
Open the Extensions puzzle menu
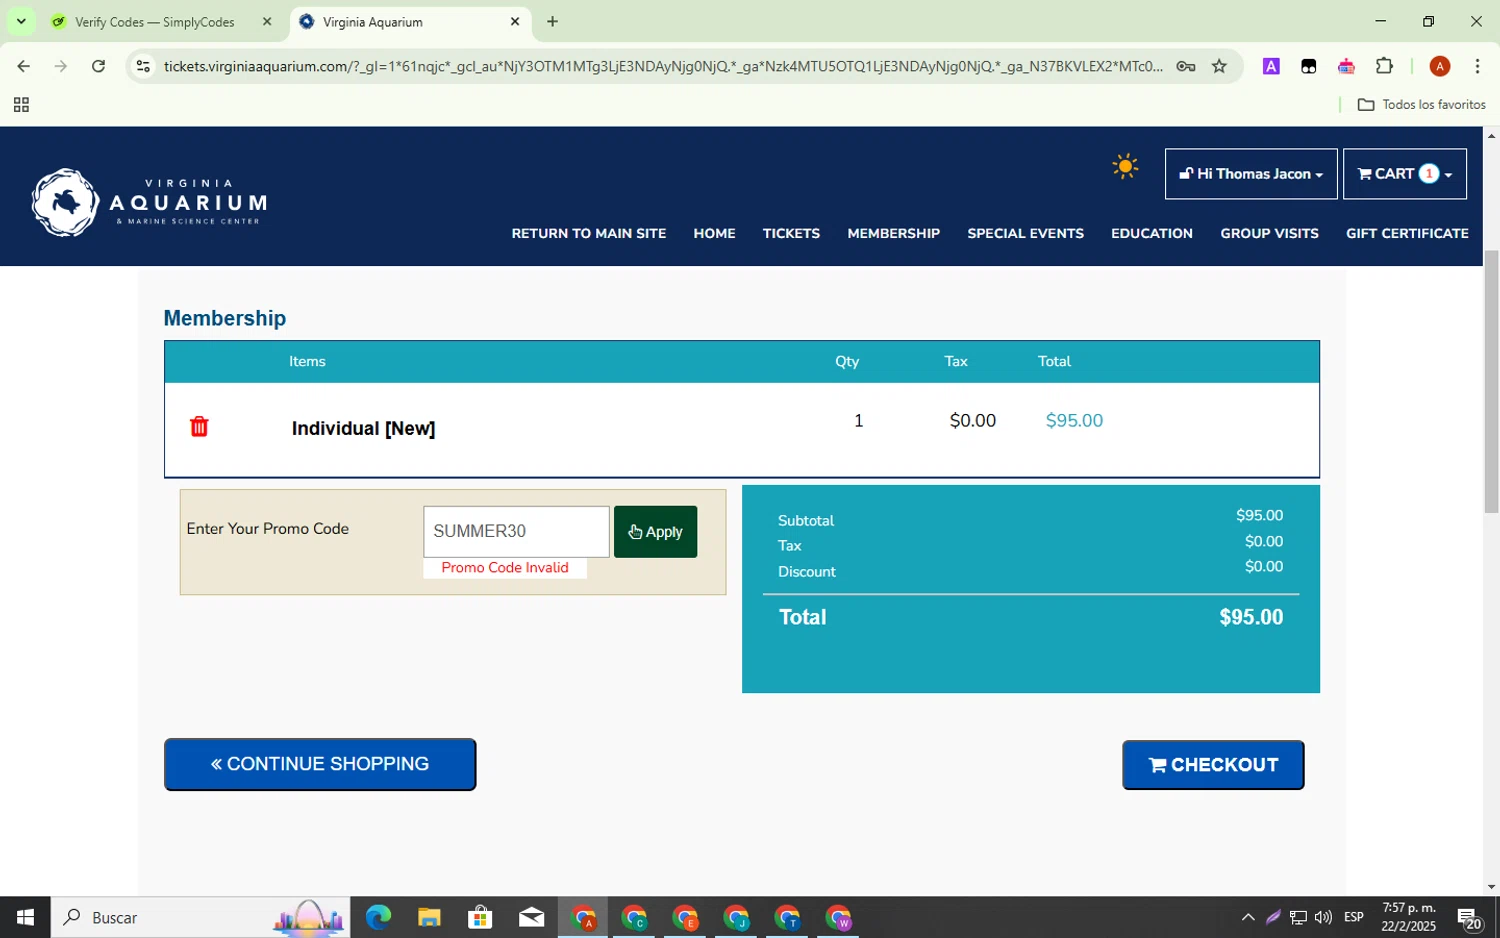(x=1384, y=66)
